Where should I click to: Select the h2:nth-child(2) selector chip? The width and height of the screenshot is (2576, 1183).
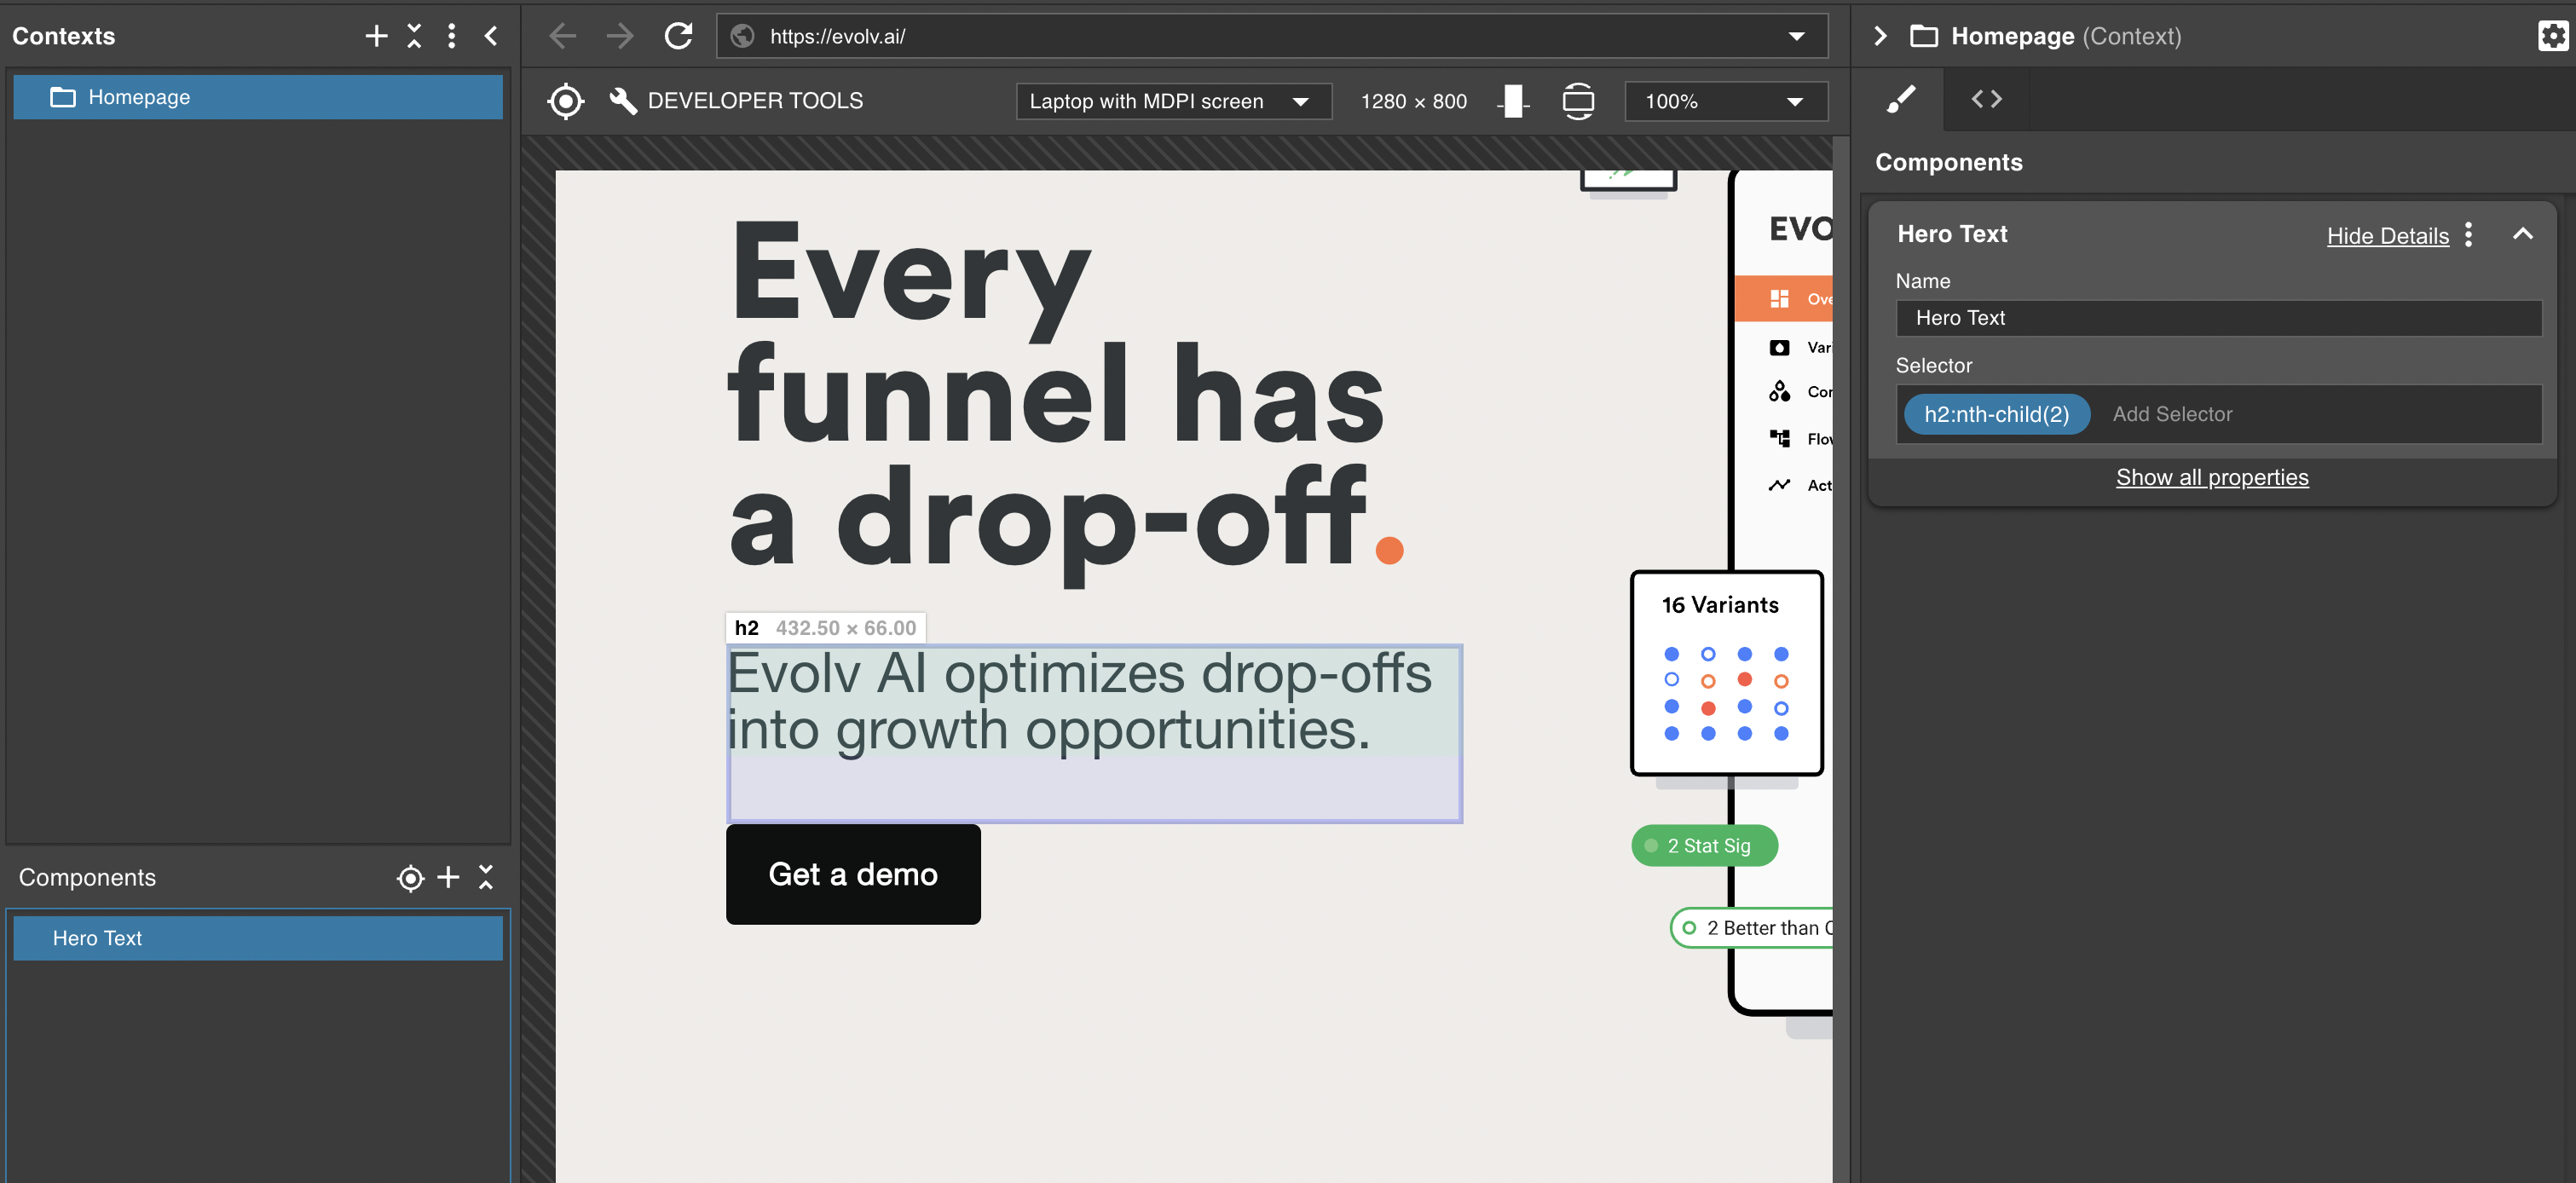coord(1996,414)
